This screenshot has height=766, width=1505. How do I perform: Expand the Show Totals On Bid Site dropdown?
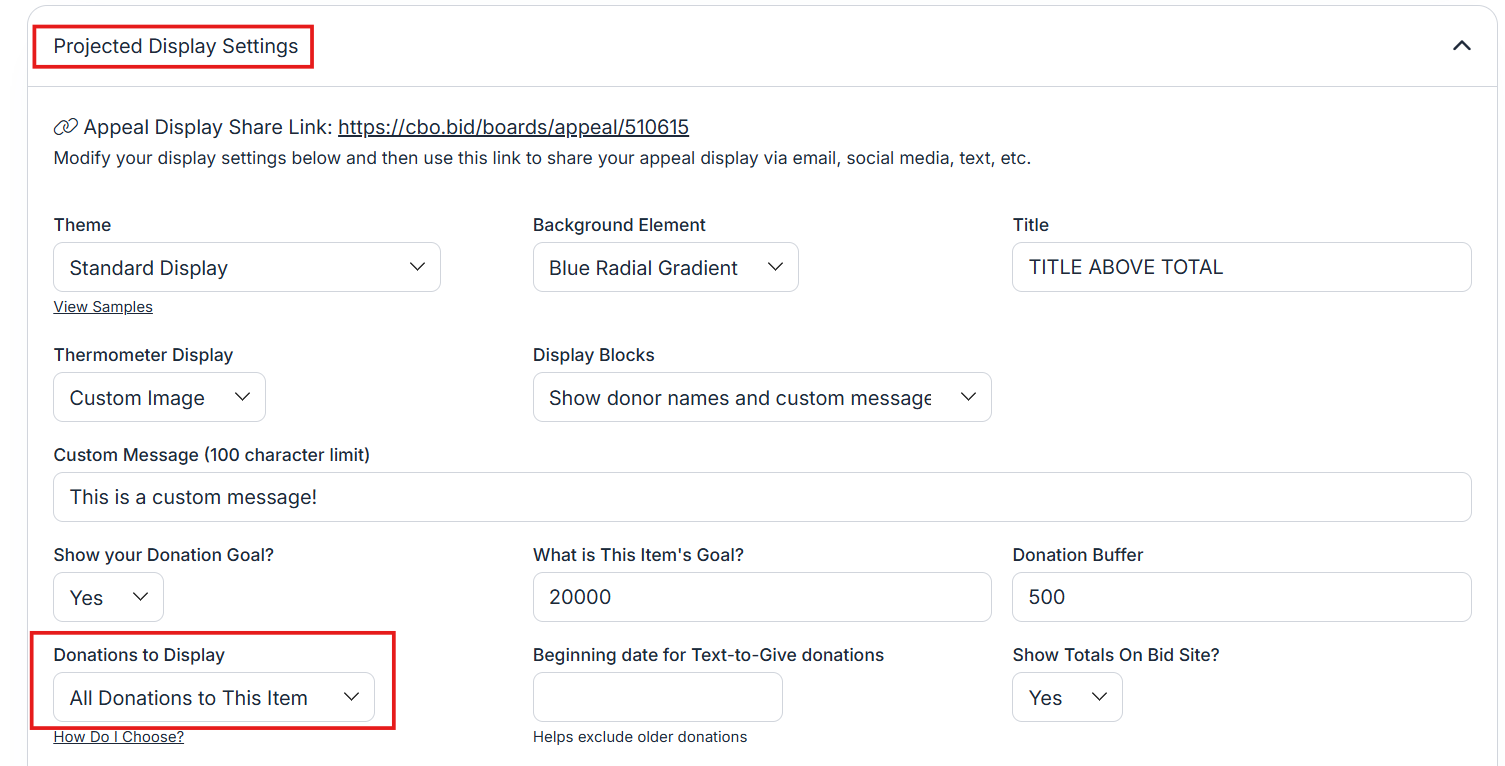click(1067, 698)
